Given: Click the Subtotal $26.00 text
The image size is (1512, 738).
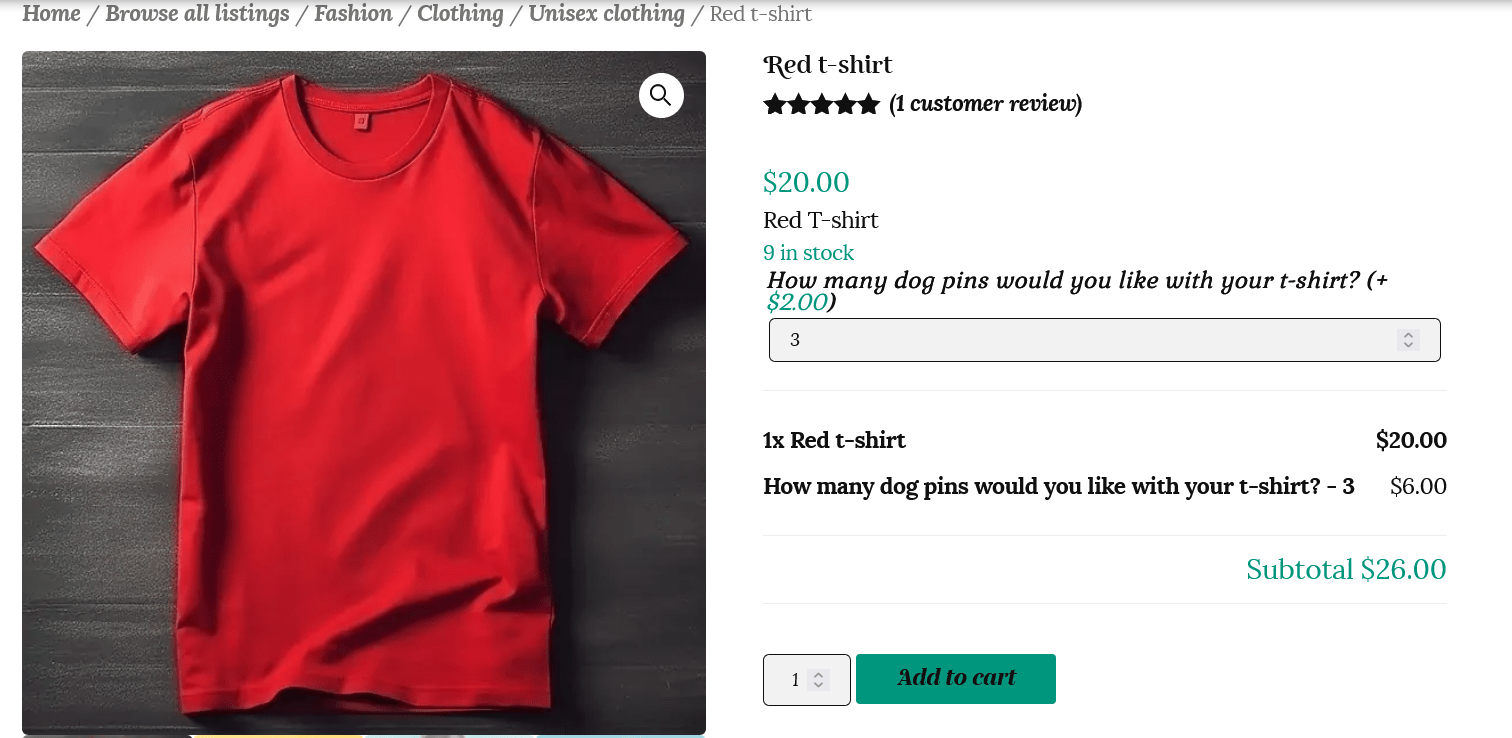Looking at the screenshot, I should [1346, 570].
